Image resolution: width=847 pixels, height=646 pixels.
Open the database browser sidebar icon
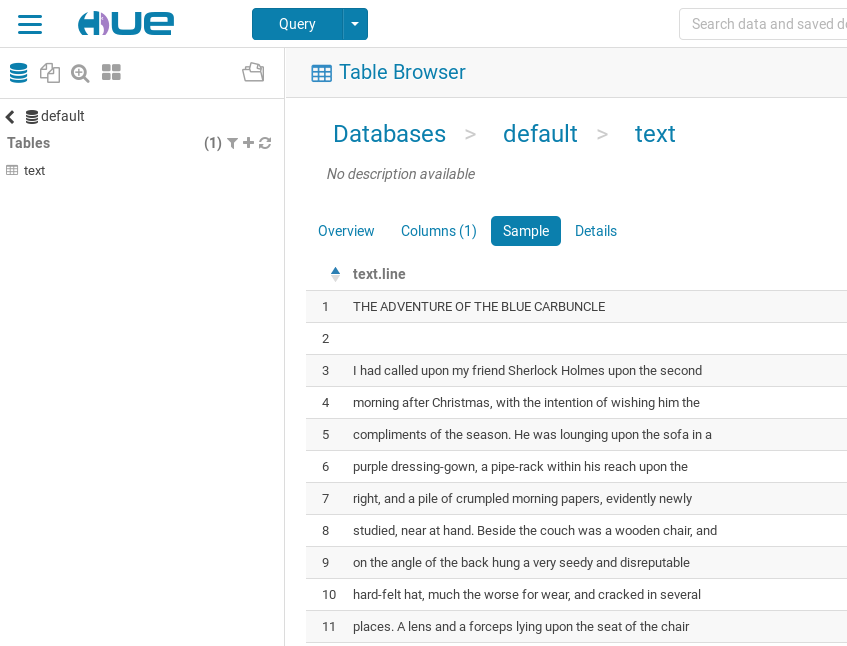click(18, 72)
